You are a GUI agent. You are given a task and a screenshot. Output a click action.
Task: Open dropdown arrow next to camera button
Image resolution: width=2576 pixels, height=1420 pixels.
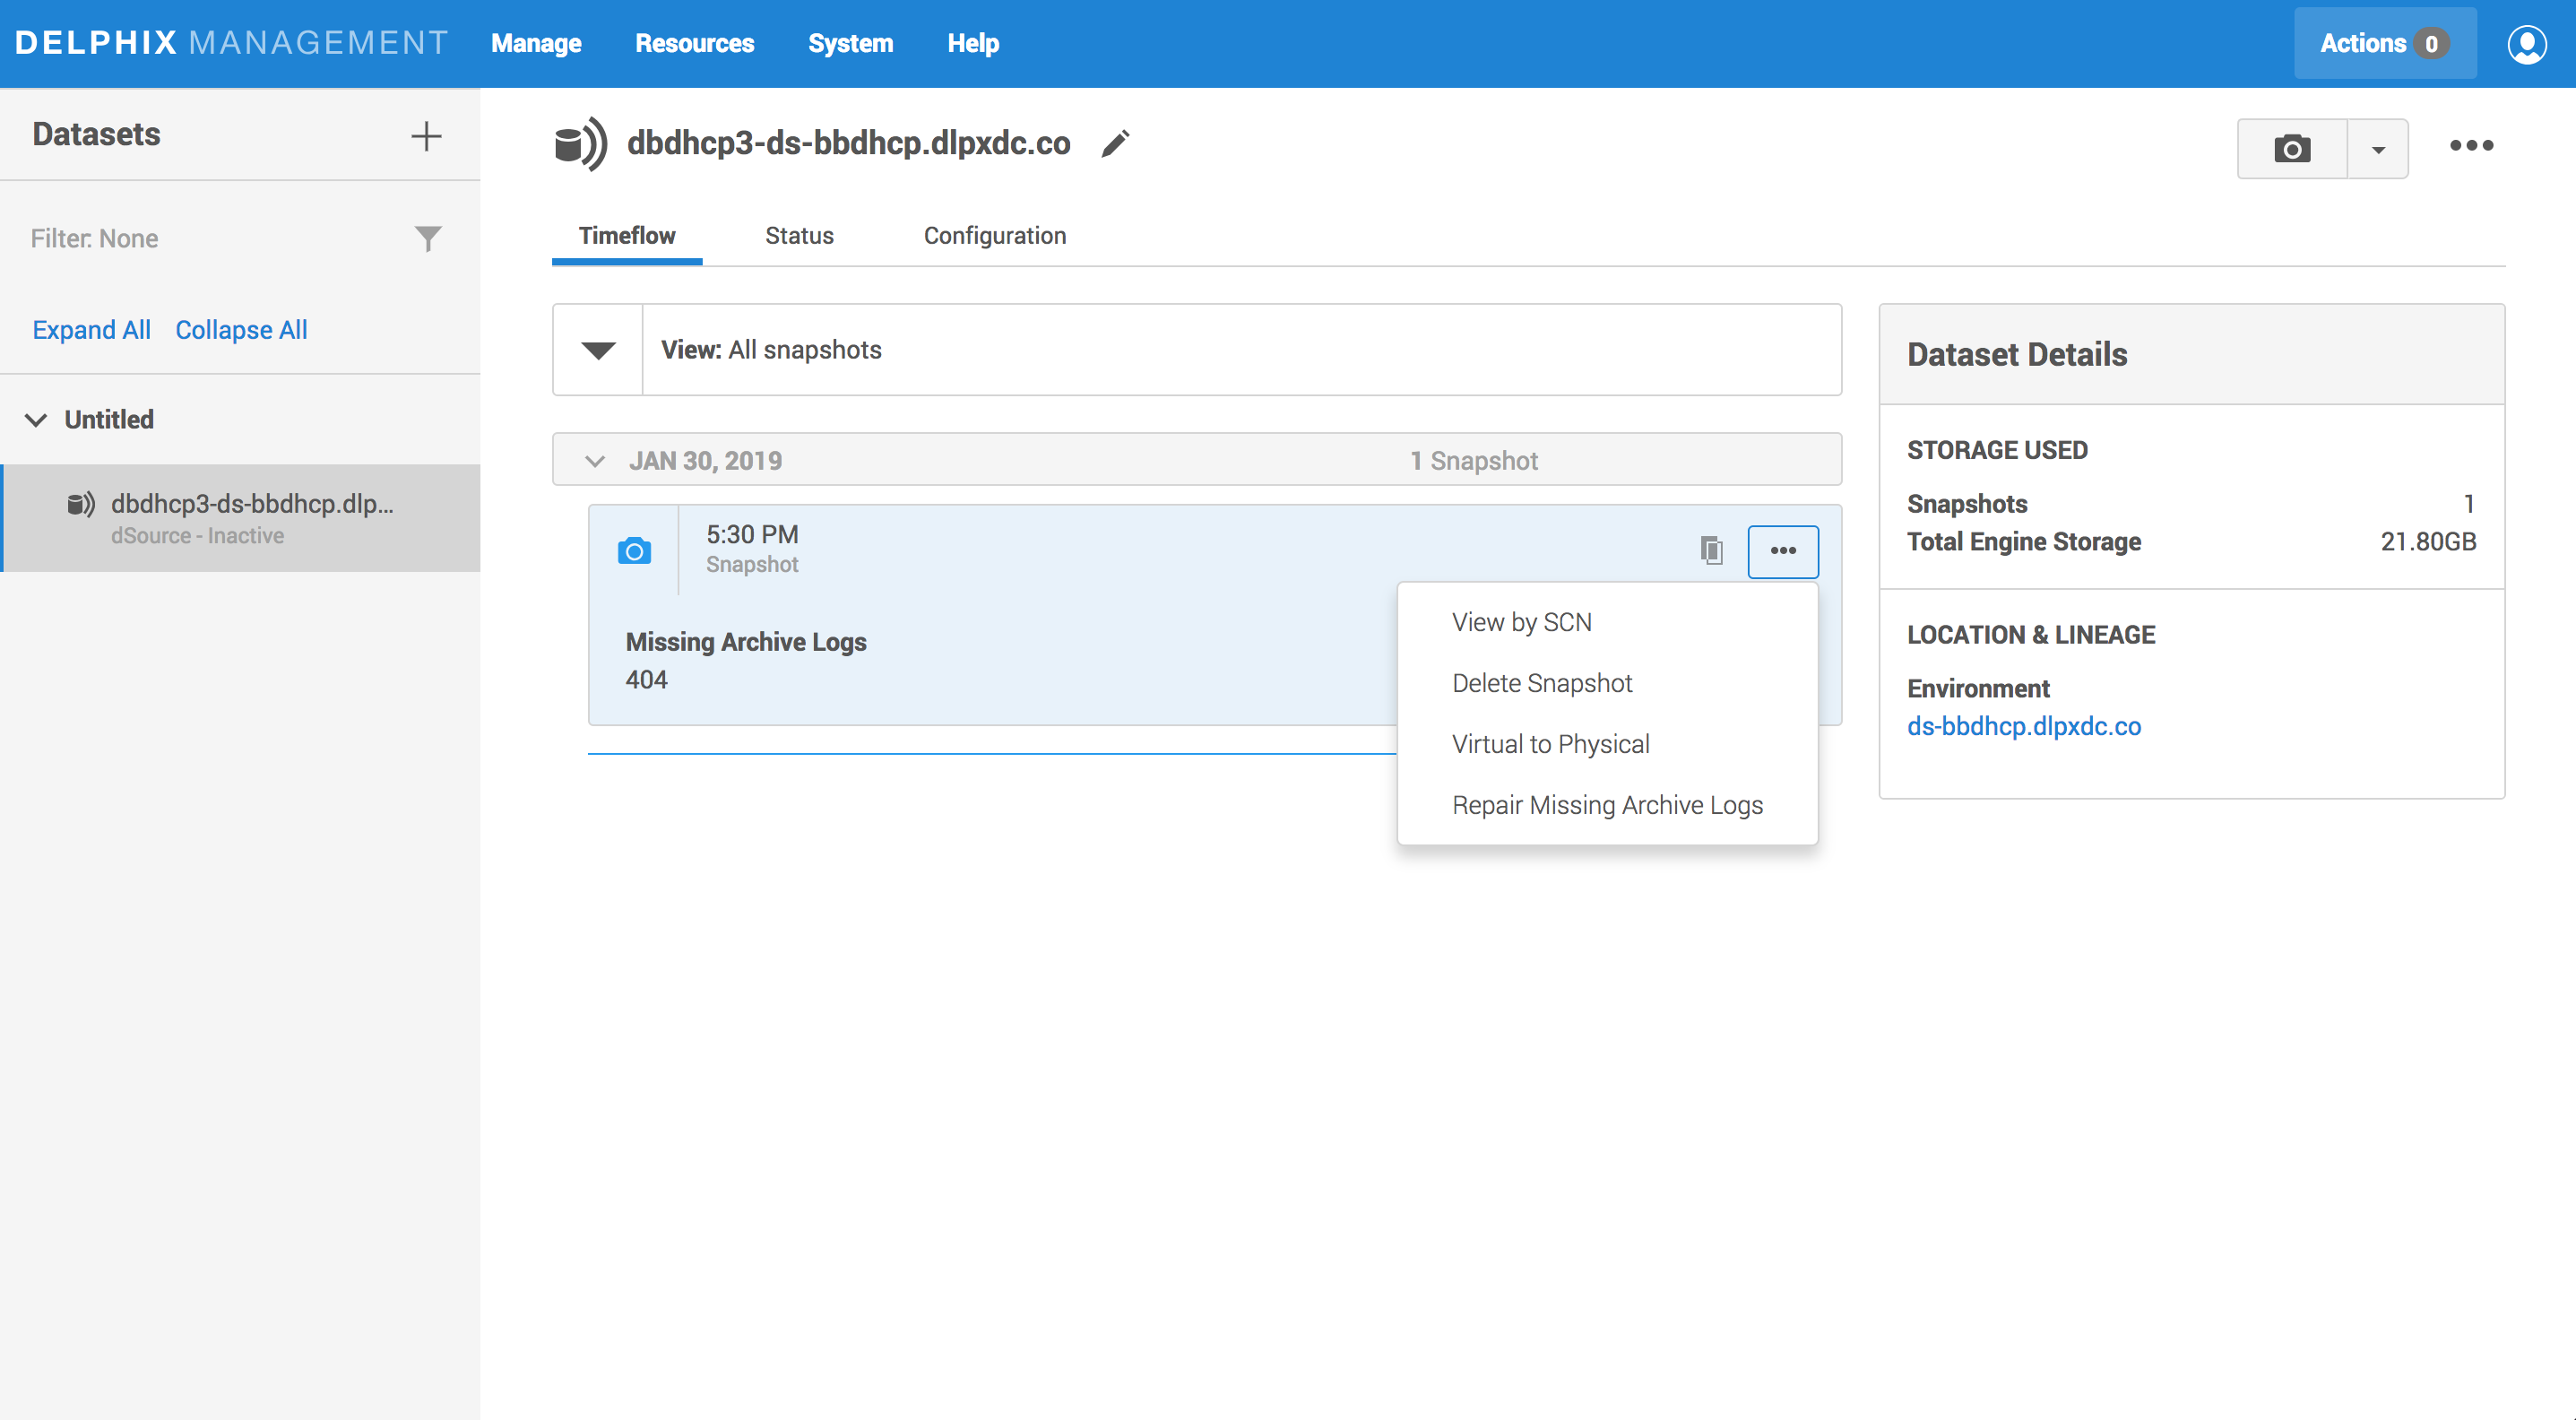click(2378, 150)
